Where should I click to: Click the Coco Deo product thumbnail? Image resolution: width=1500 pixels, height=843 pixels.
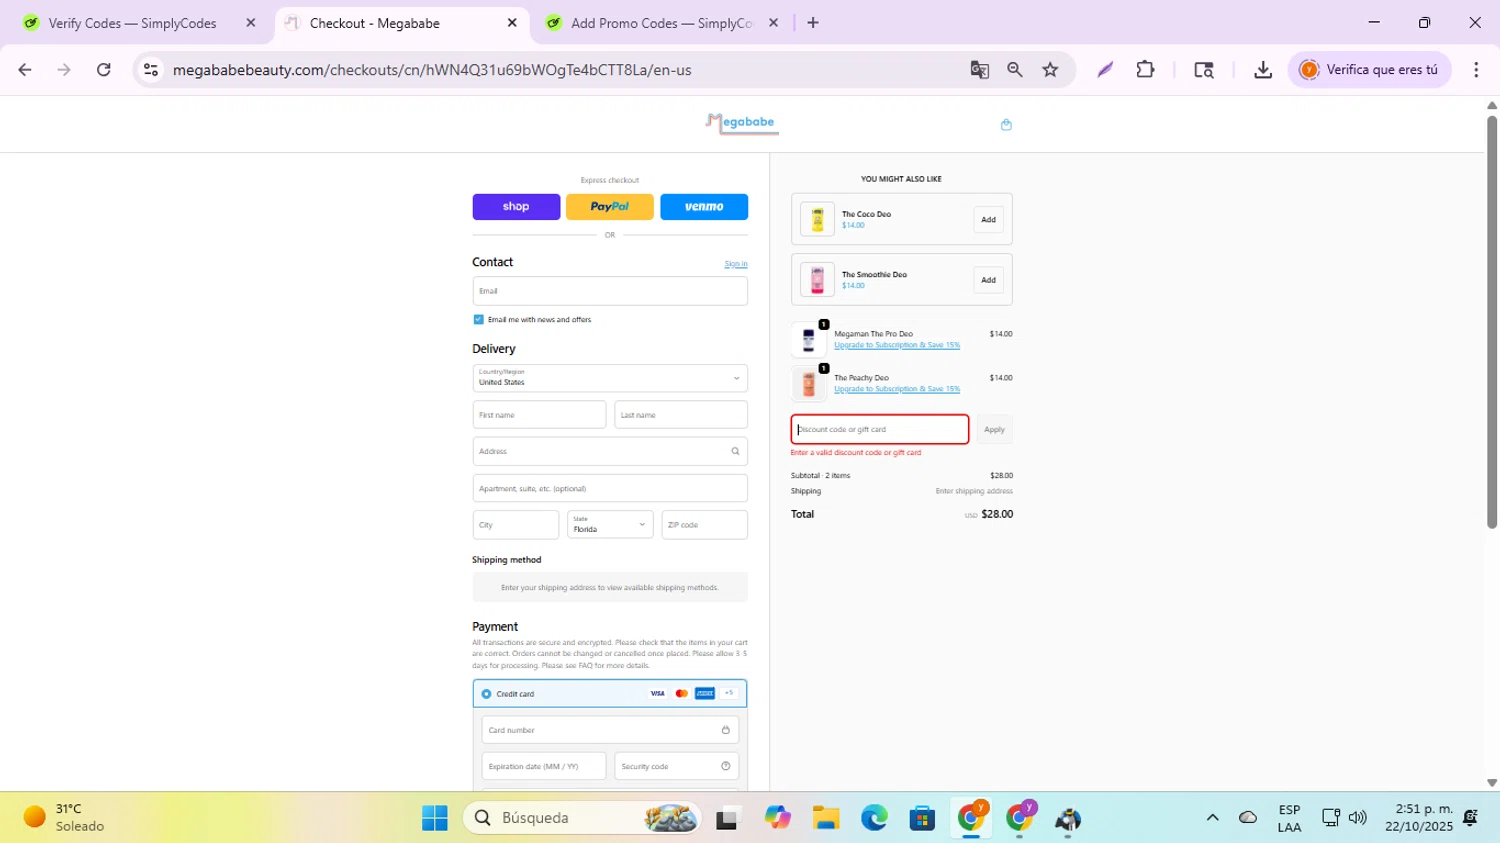click(817, 220)
